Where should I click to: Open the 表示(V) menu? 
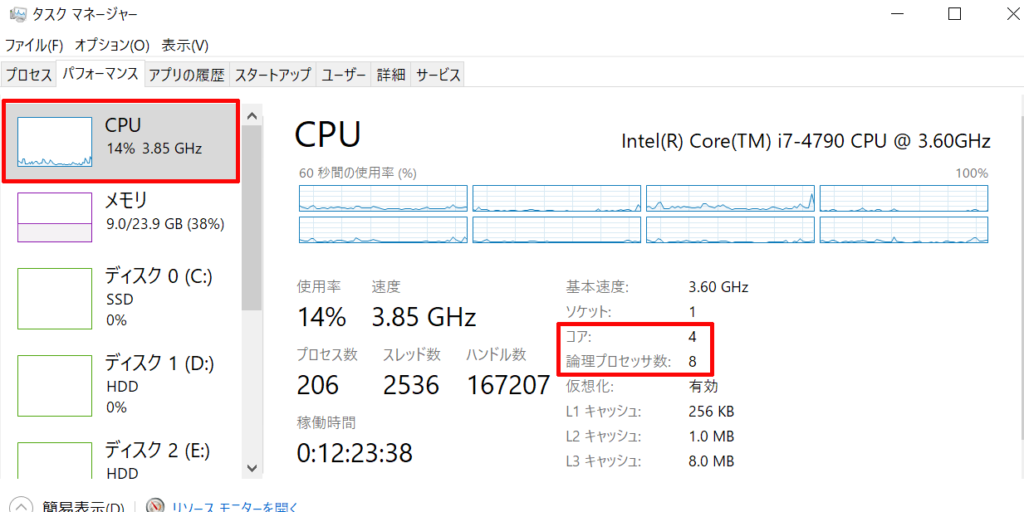pos(185,45)
